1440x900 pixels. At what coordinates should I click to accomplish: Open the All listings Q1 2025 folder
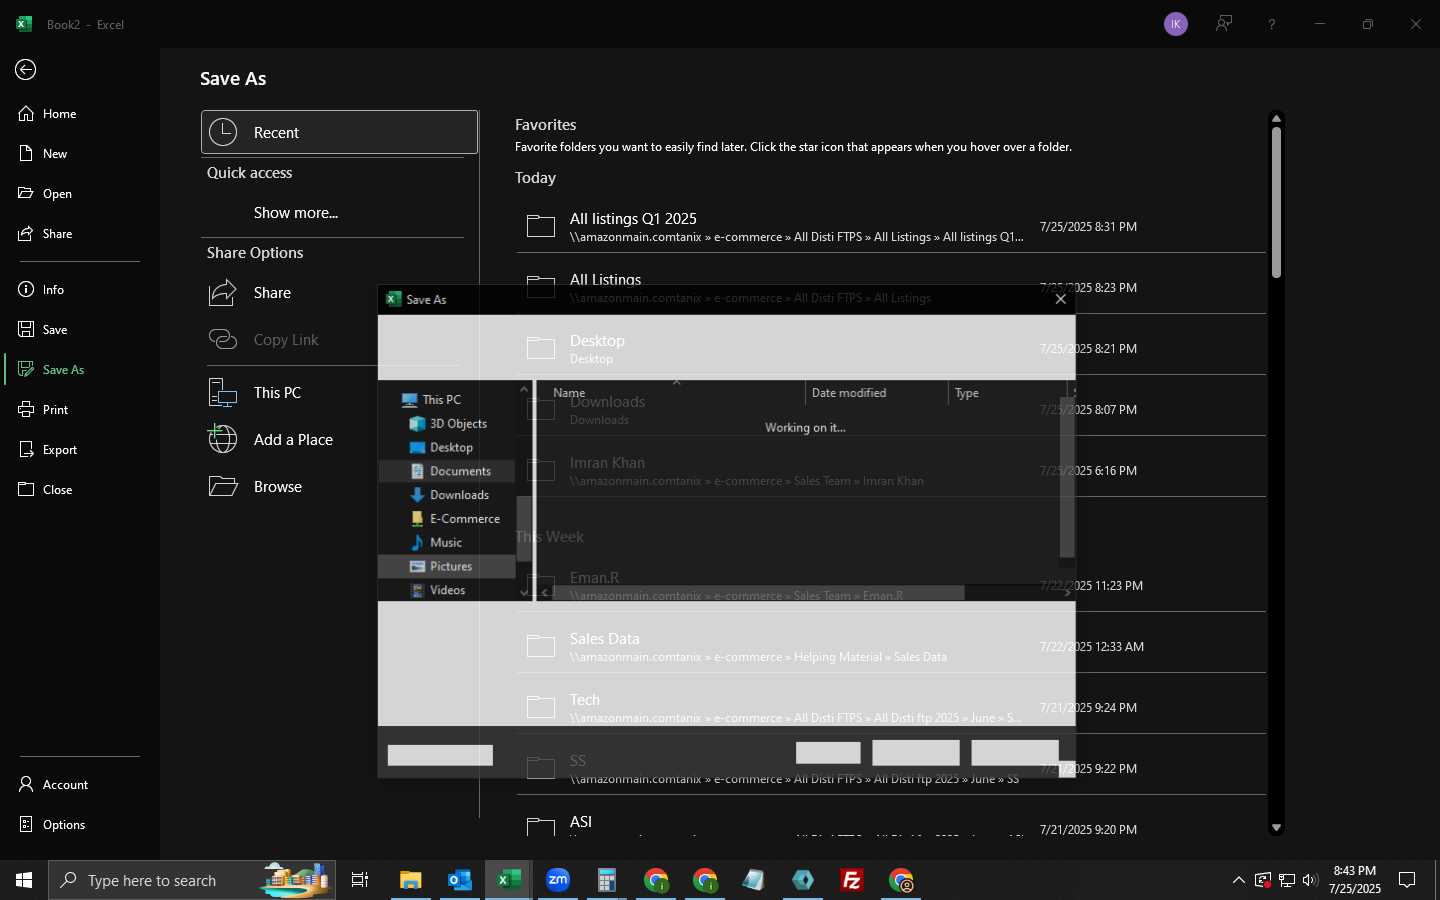tap(891, 227)
